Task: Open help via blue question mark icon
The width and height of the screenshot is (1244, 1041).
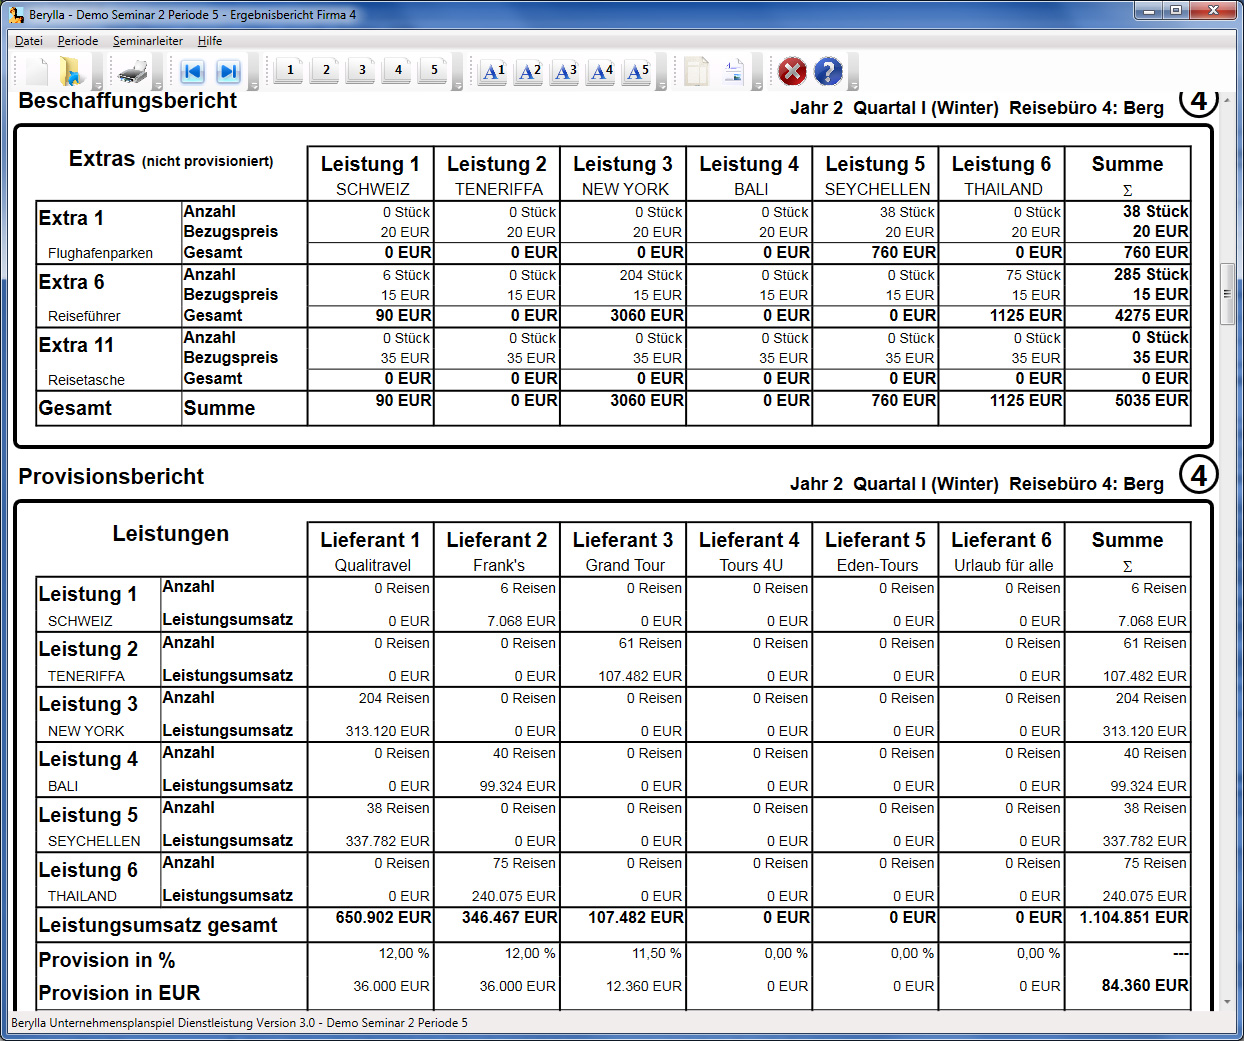Action: click(x=828, y=72)
